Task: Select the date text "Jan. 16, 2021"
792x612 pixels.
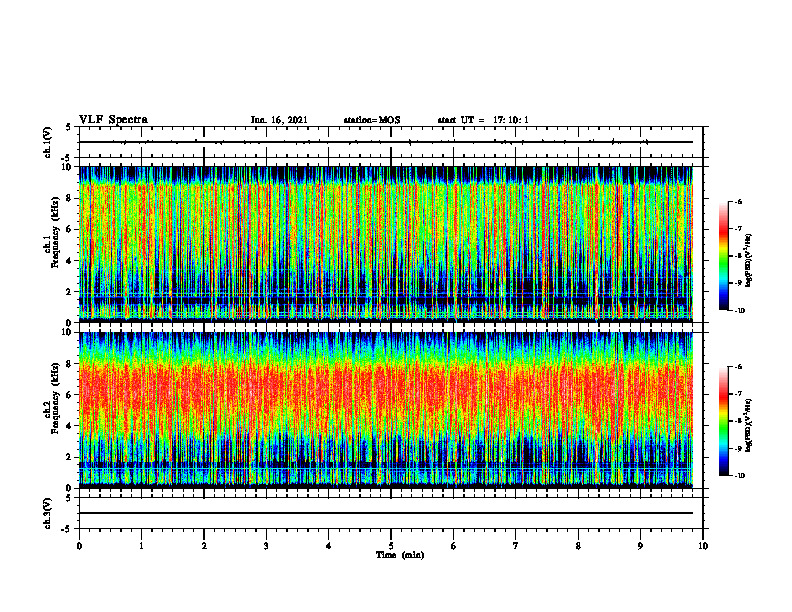Action: coord(279,120)
